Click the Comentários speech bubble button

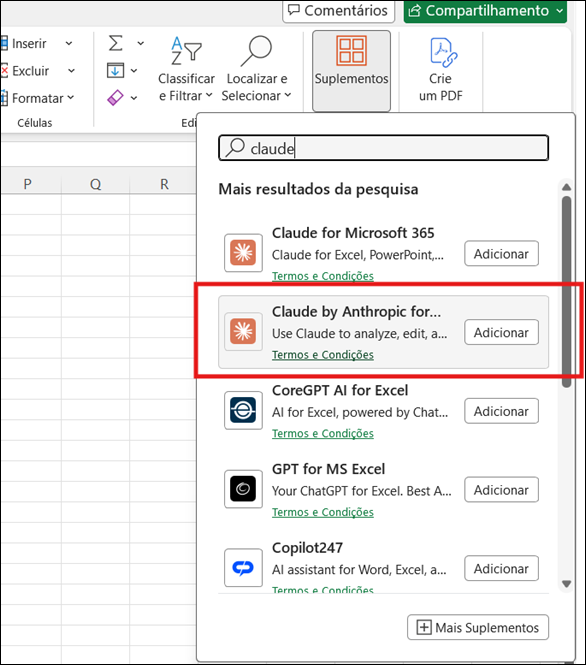[338, 11]
